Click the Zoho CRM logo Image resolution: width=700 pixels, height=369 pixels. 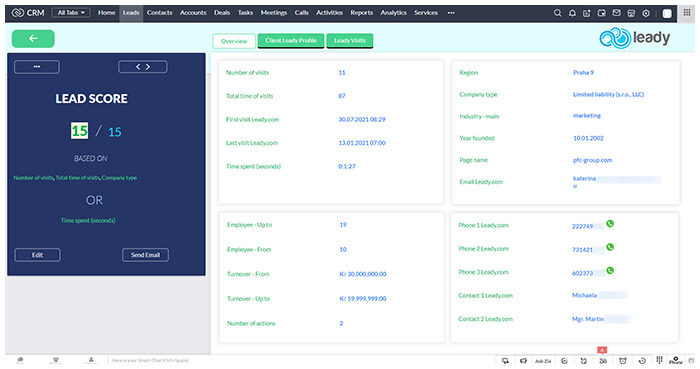[28, 12]
